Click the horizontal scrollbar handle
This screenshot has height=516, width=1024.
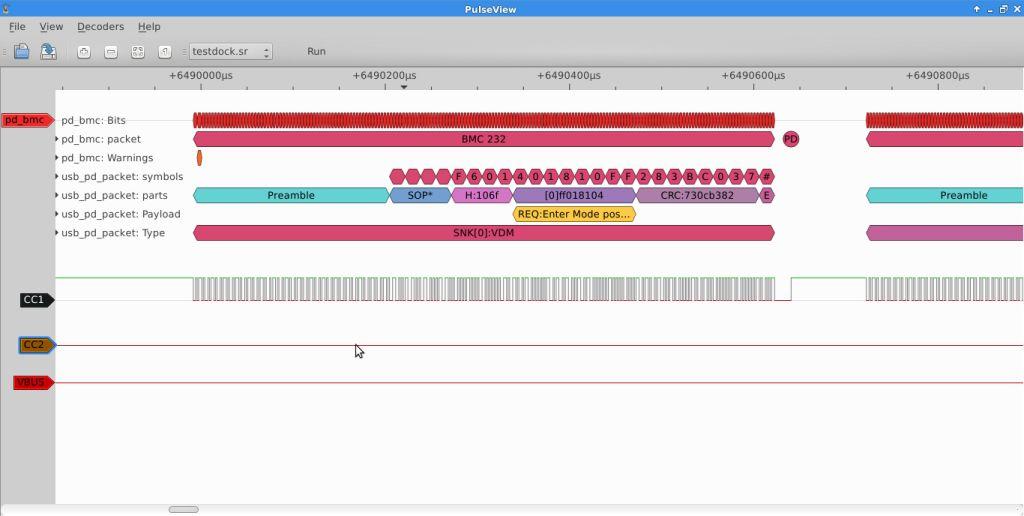click(183, 510)
